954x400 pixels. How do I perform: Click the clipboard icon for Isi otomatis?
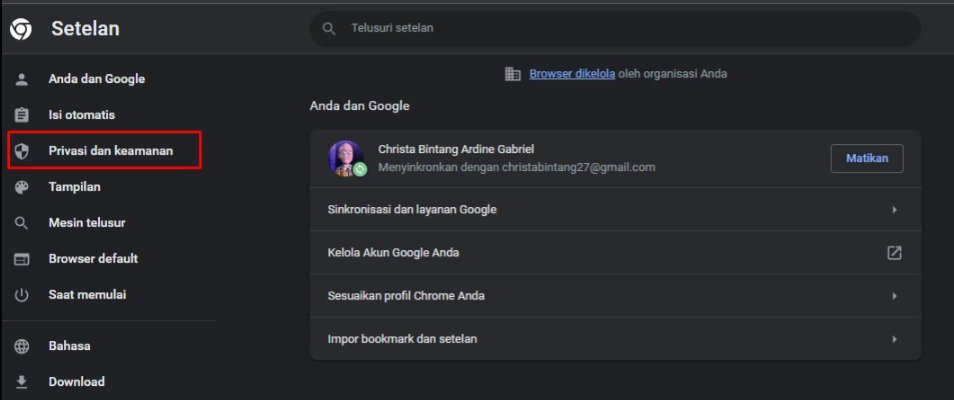21,115
